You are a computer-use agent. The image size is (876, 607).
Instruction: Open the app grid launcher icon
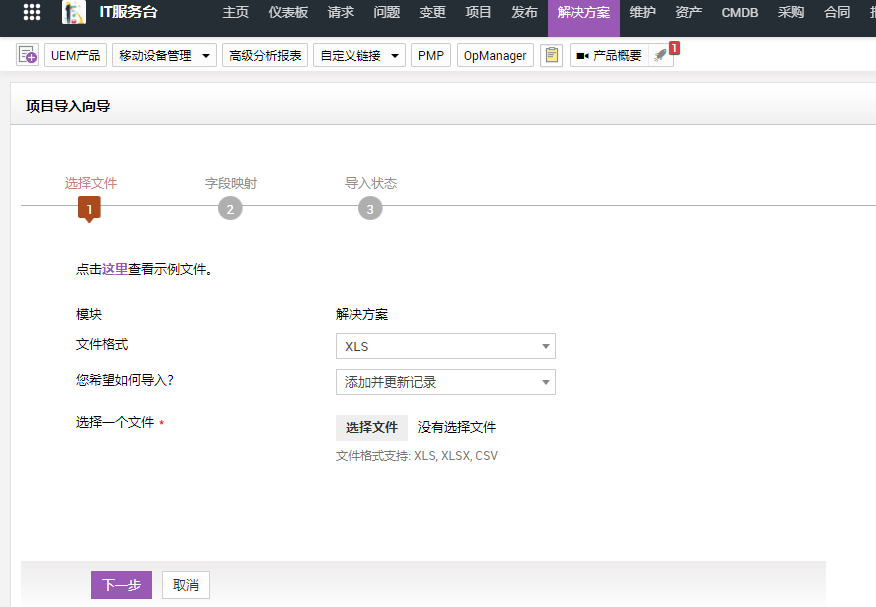coord(32,13)
